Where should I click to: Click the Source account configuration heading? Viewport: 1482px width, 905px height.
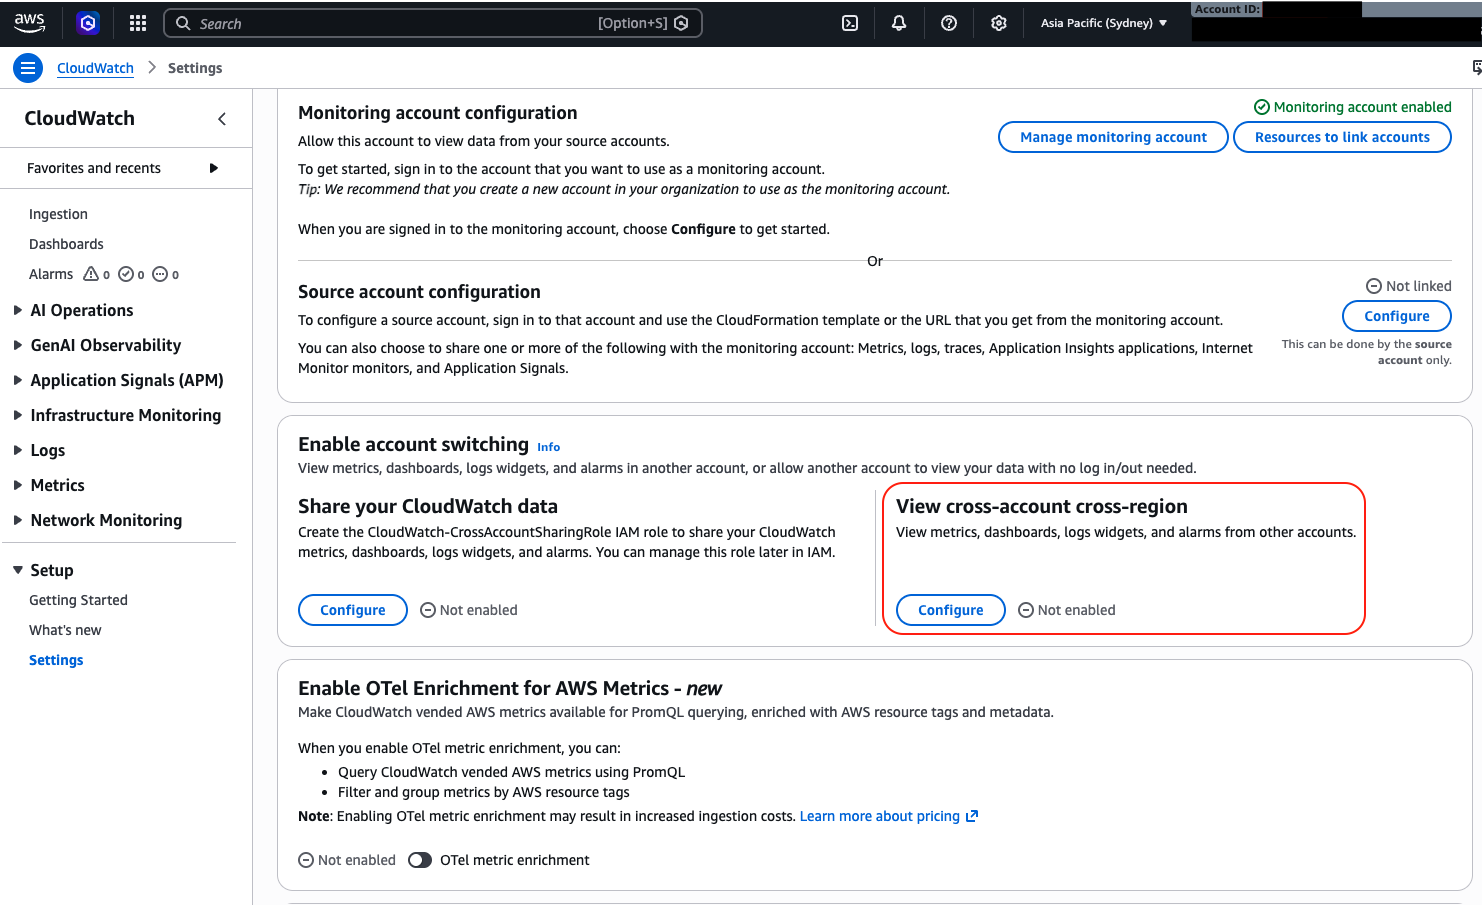[x=419, y=292]
